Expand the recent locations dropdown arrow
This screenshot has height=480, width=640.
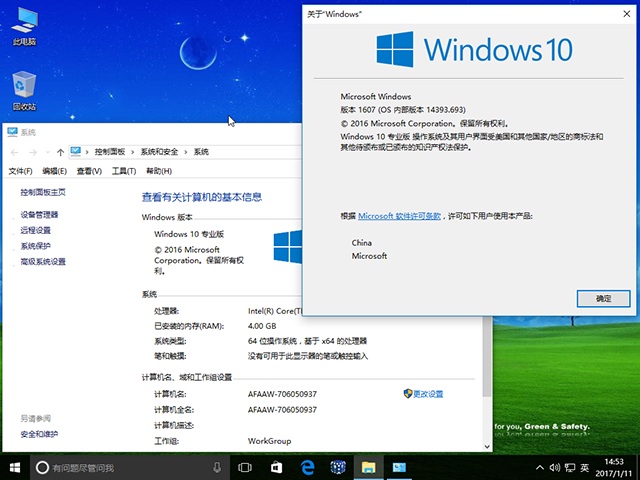(x=46, y=151)
